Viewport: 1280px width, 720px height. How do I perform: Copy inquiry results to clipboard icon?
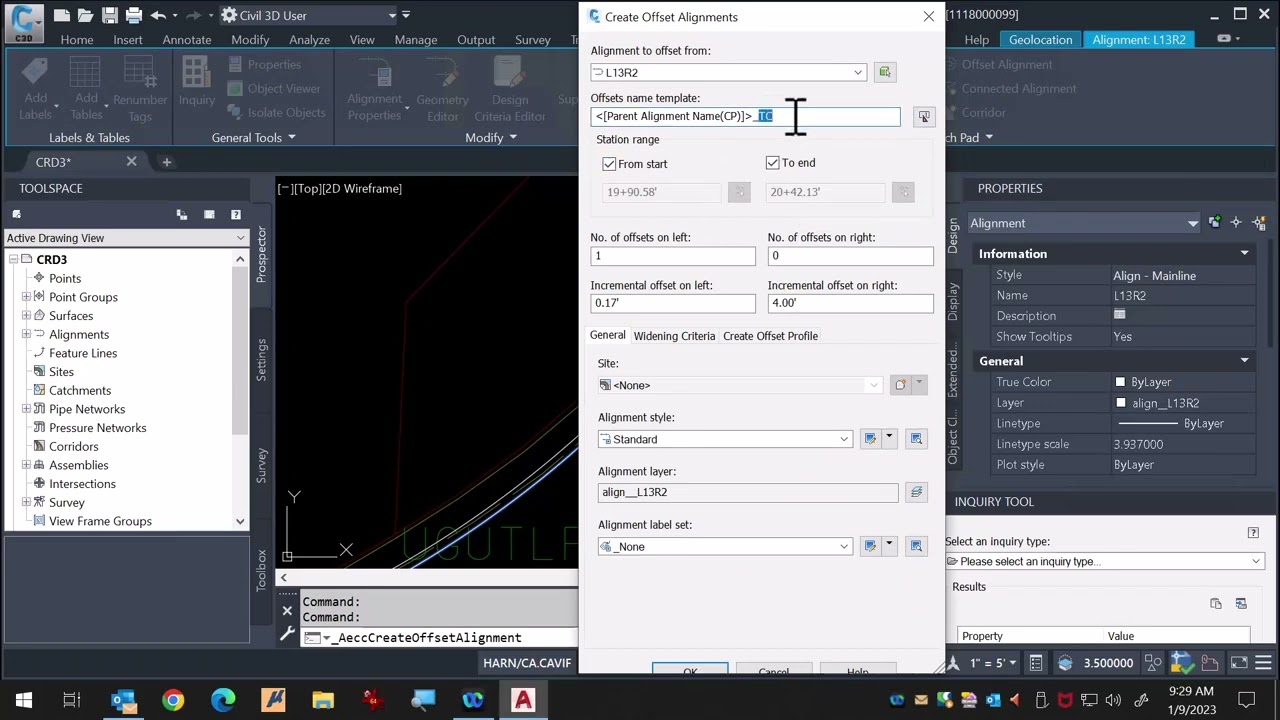point(1216,604)
